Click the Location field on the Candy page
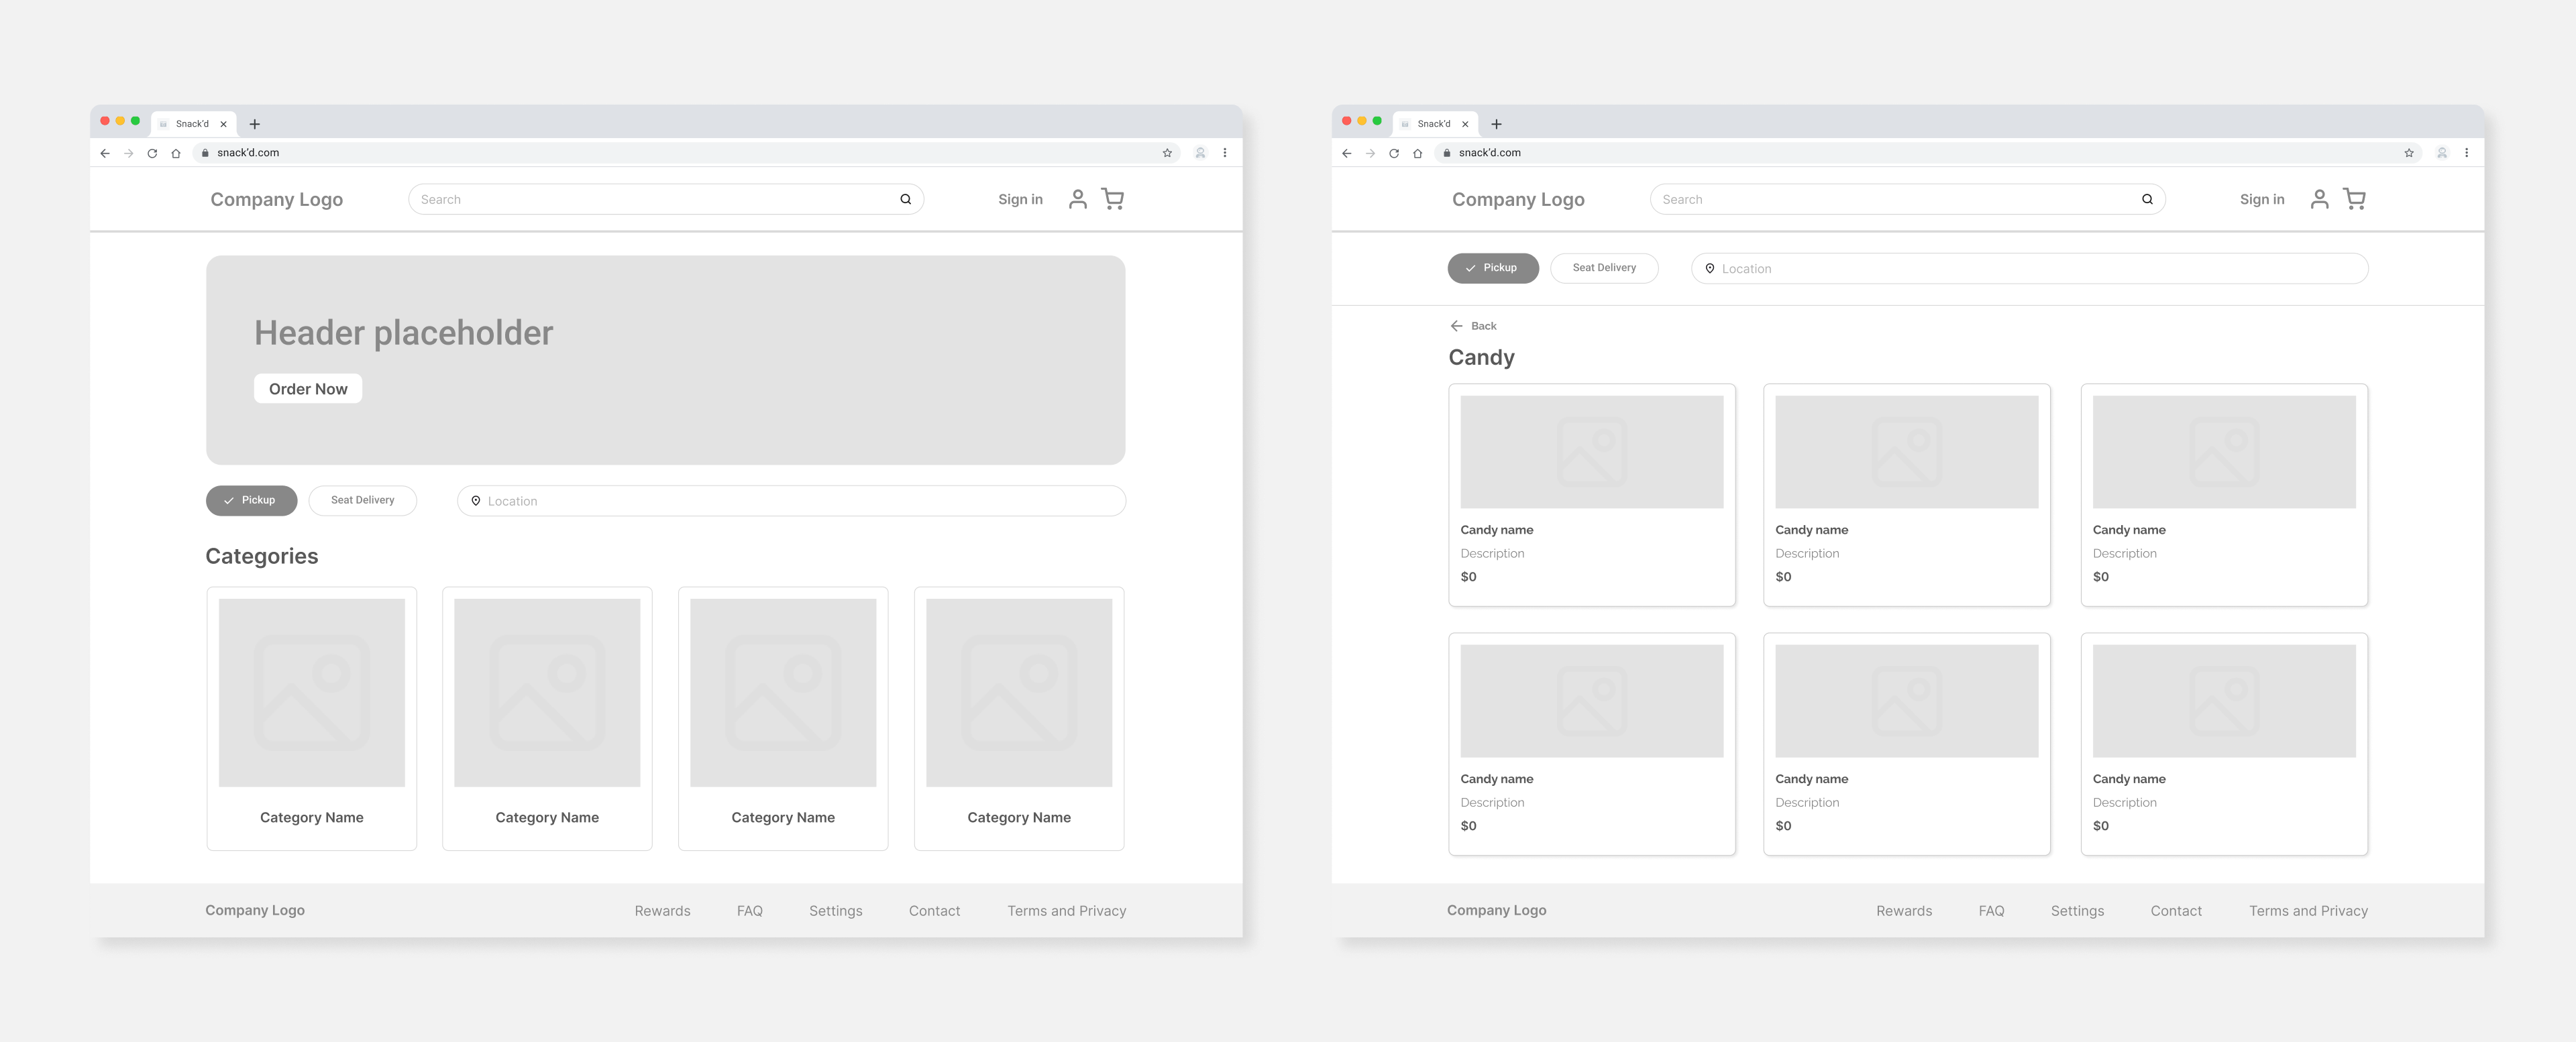 coord(2030,269)
